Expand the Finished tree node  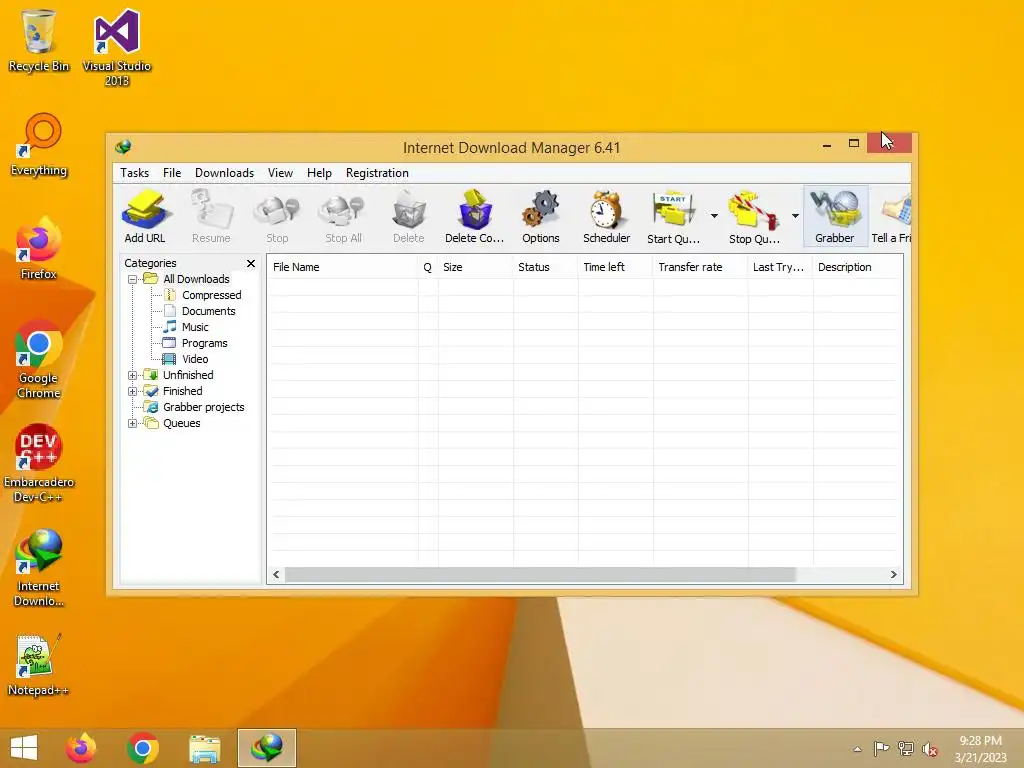[x=133, y=392]
